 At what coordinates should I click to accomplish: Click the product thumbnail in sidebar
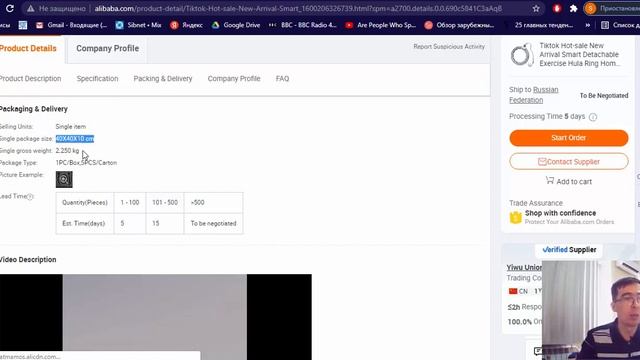click(x=522, y=55)
